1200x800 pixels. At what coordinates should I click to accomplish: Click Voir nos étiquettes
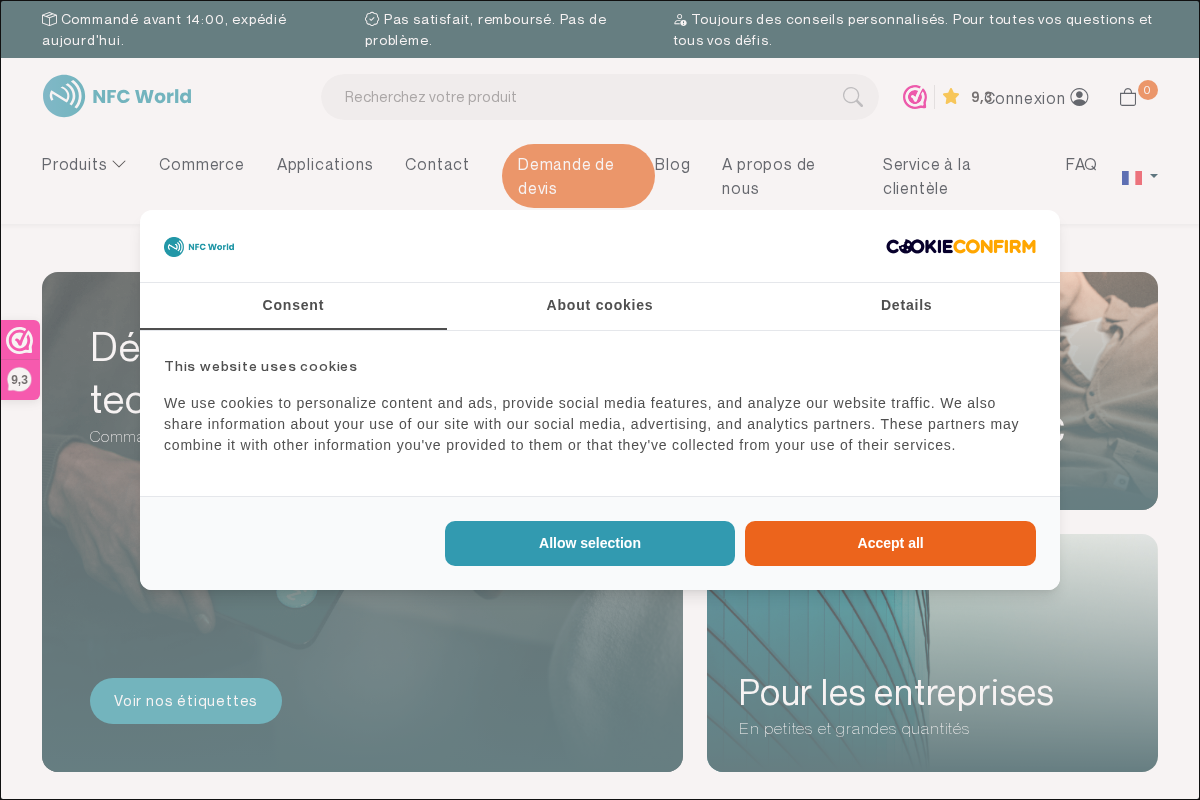tap(185, 701)
